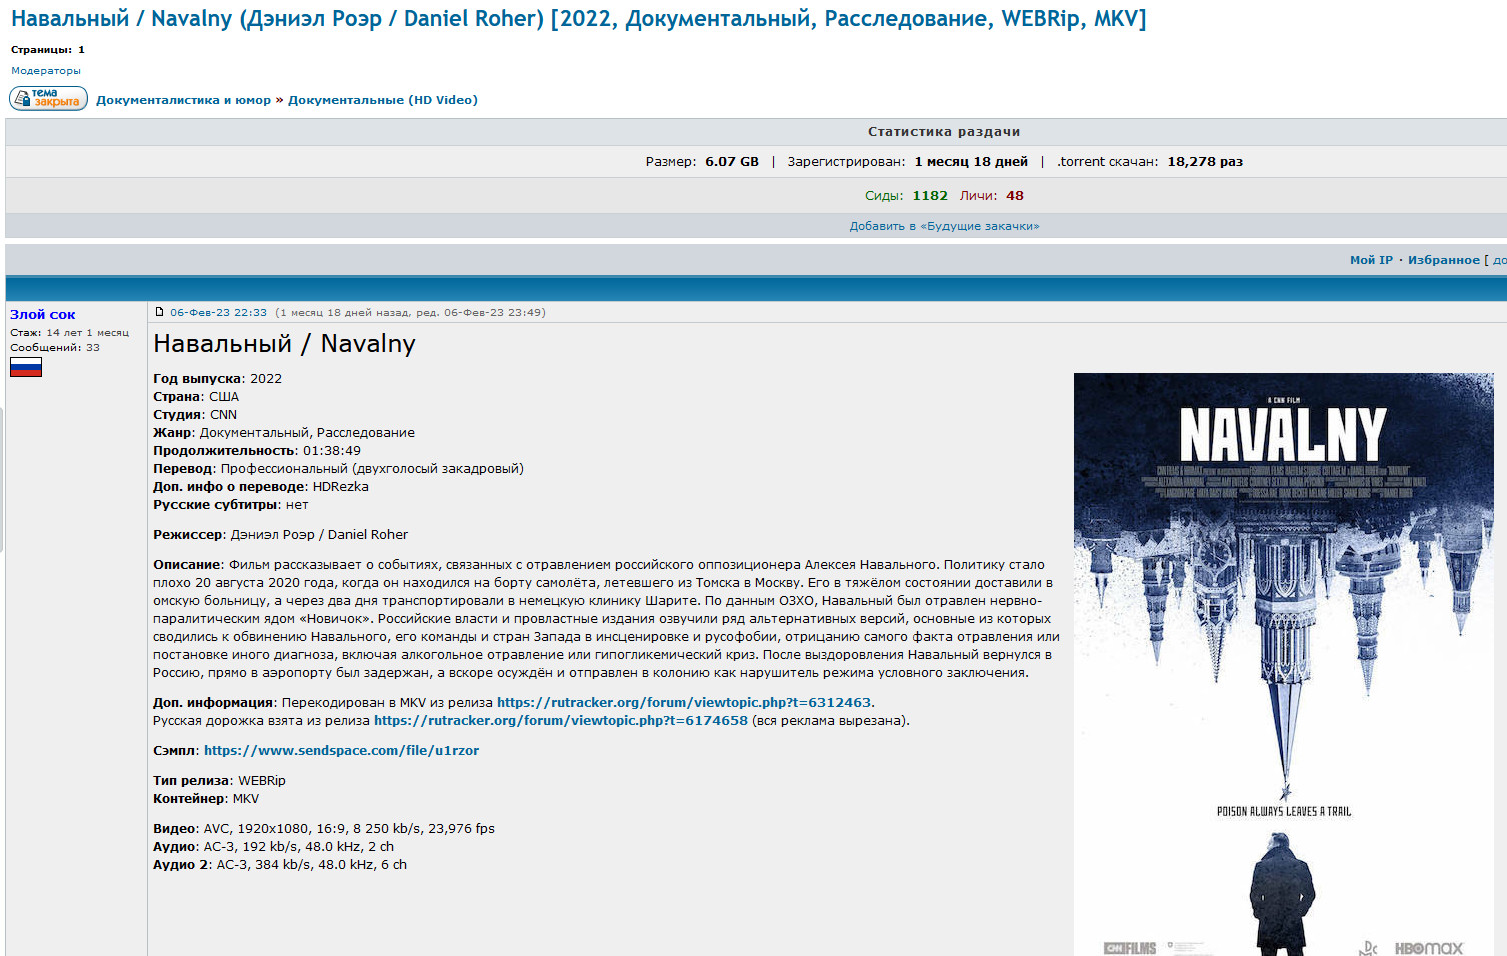Open the sendspace sample link

click(x=341, y=751)
